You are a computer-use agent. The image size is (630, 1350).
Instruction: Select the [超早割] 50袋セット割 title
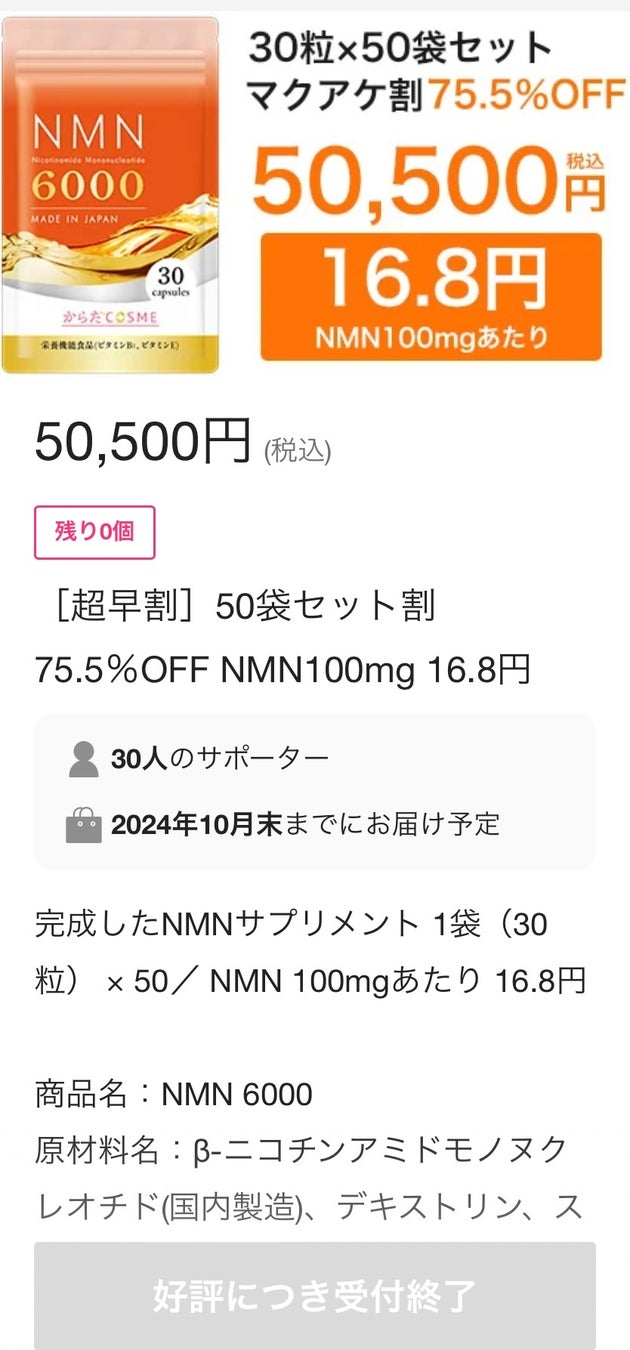[x=235, y=607]
